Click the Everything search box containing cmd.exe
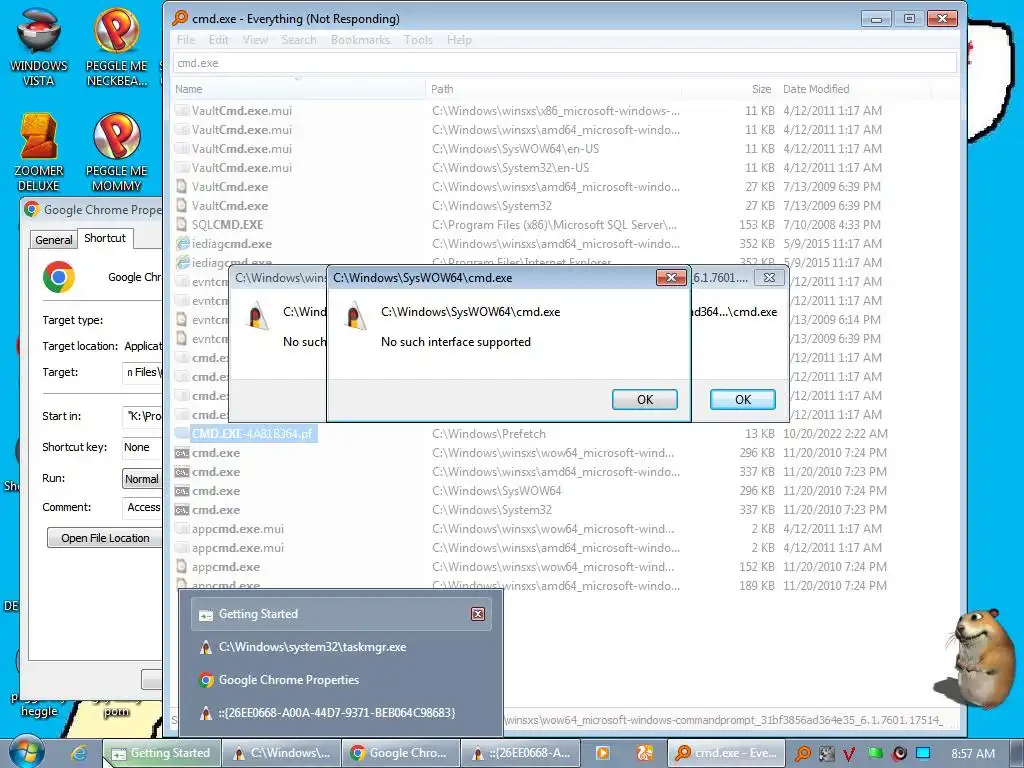The image size is (1024, 768). click(x=565, y=63)
